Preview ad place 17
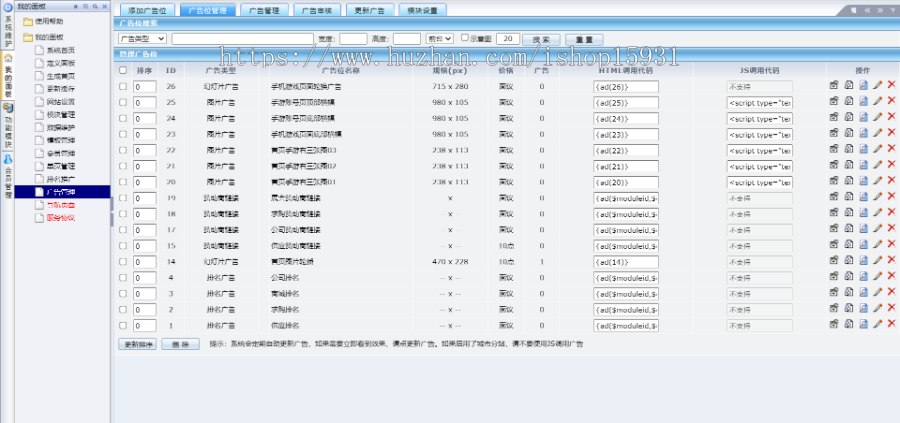Image resolution: width=900 pixels, height=423 pixels. point(863,228)
